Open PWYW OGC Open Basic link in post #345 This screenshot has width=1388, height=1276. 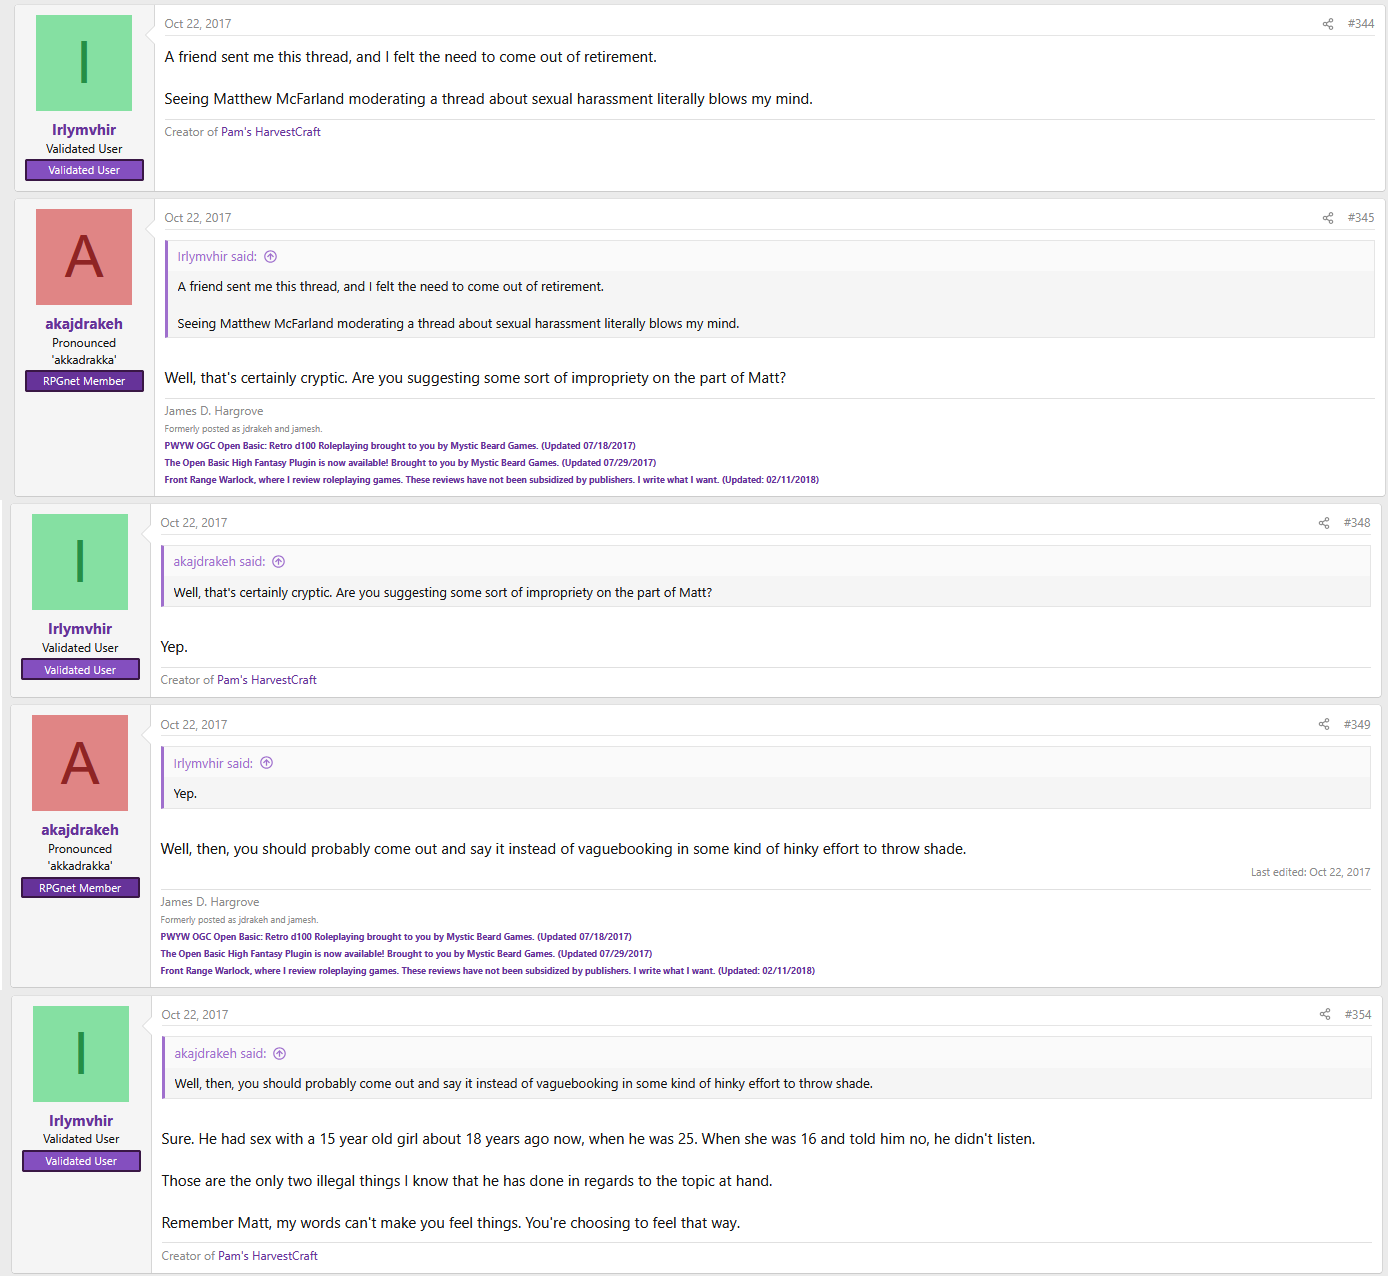[400, 446]
